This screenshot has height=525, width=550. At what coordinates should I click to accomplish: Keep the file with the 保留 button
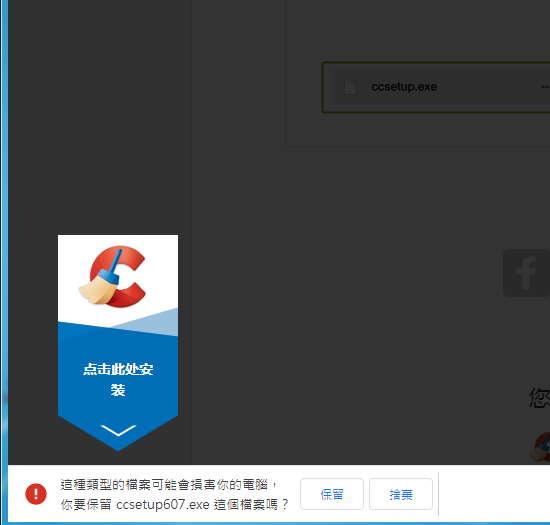pos(332,494)
